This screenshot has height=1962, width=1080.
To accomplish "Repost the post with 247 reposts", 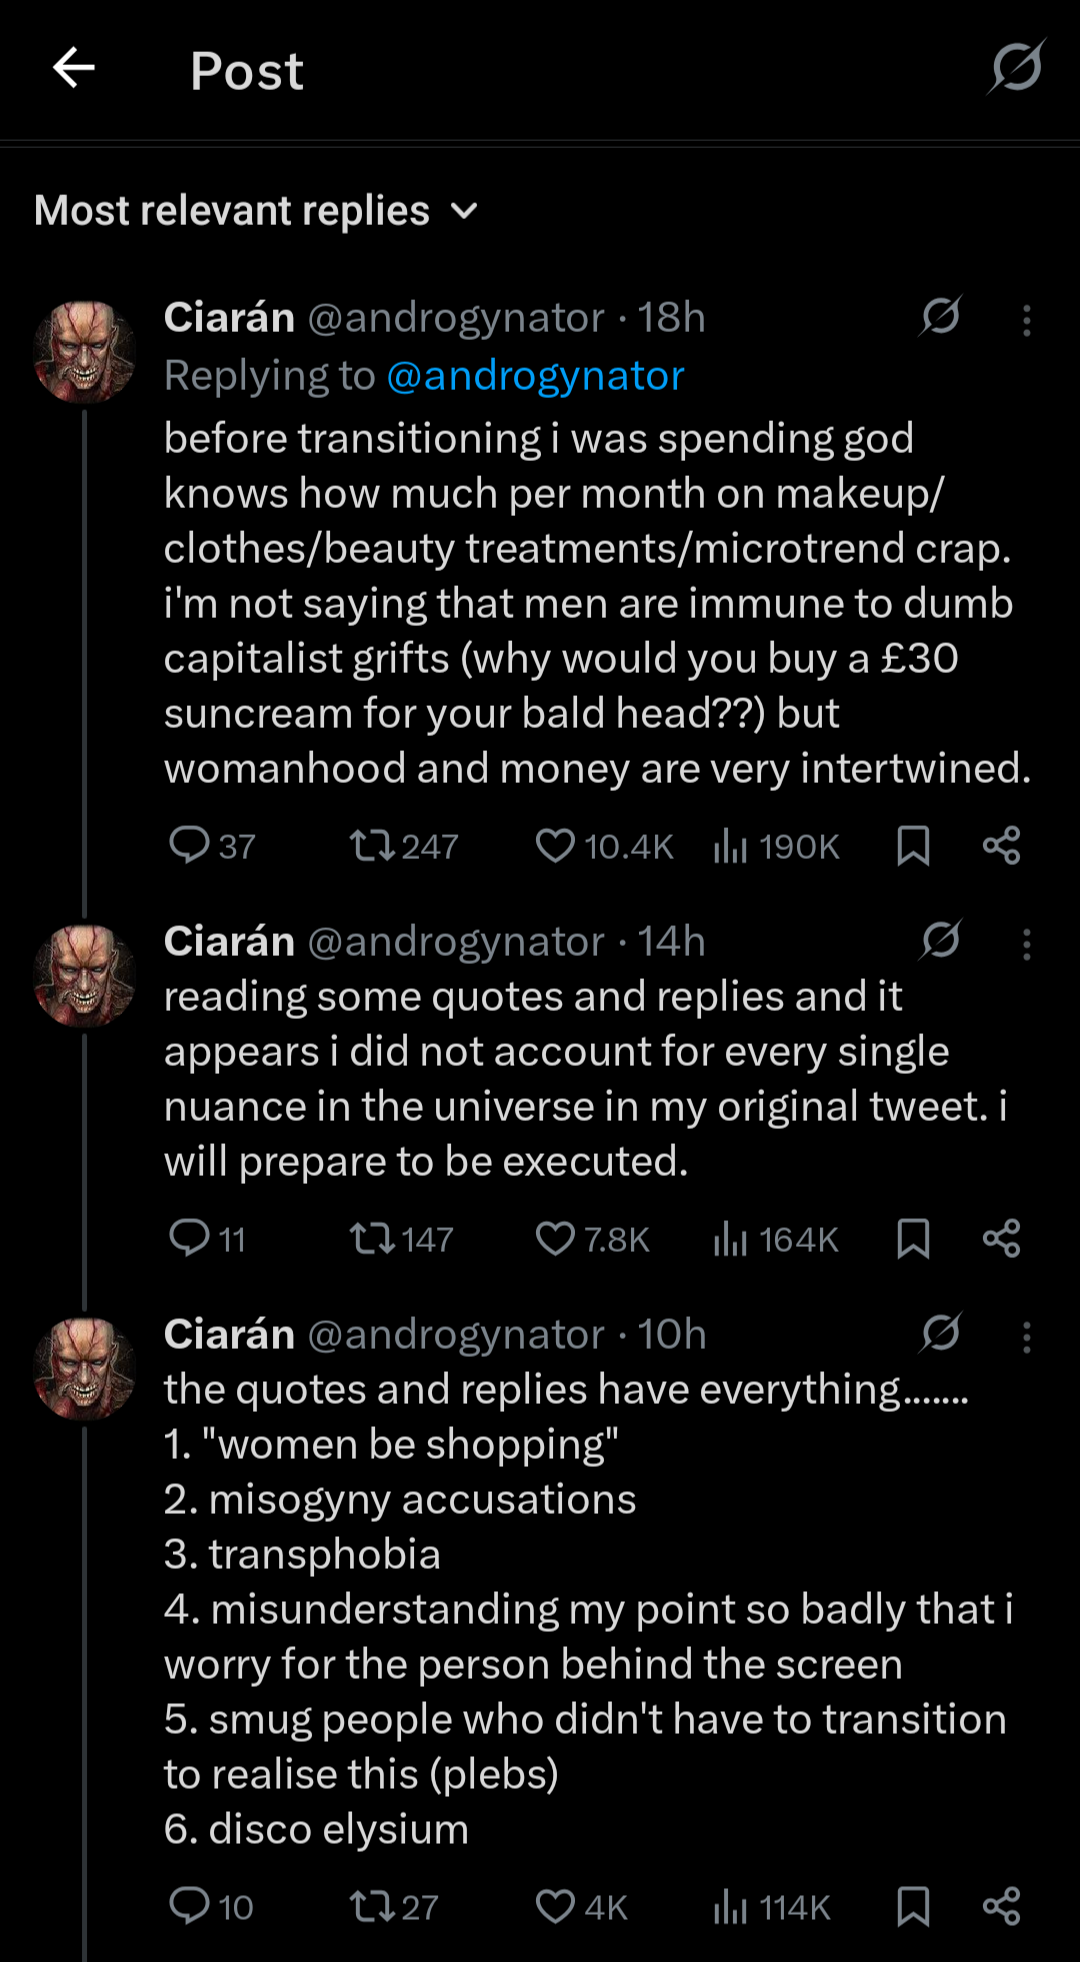I will click(371, 846).
